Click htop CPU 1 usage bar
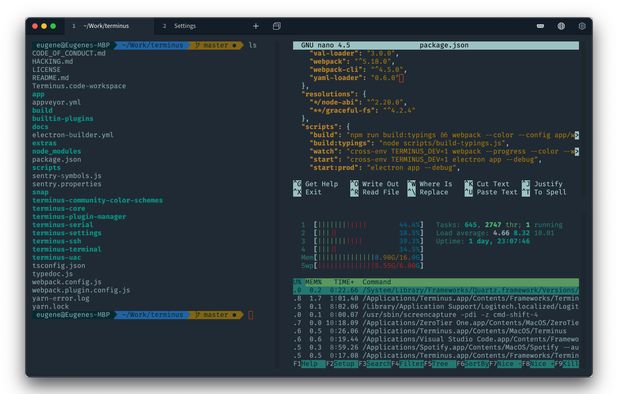Viewport: 618px width, 394px height. click(362, 225)
